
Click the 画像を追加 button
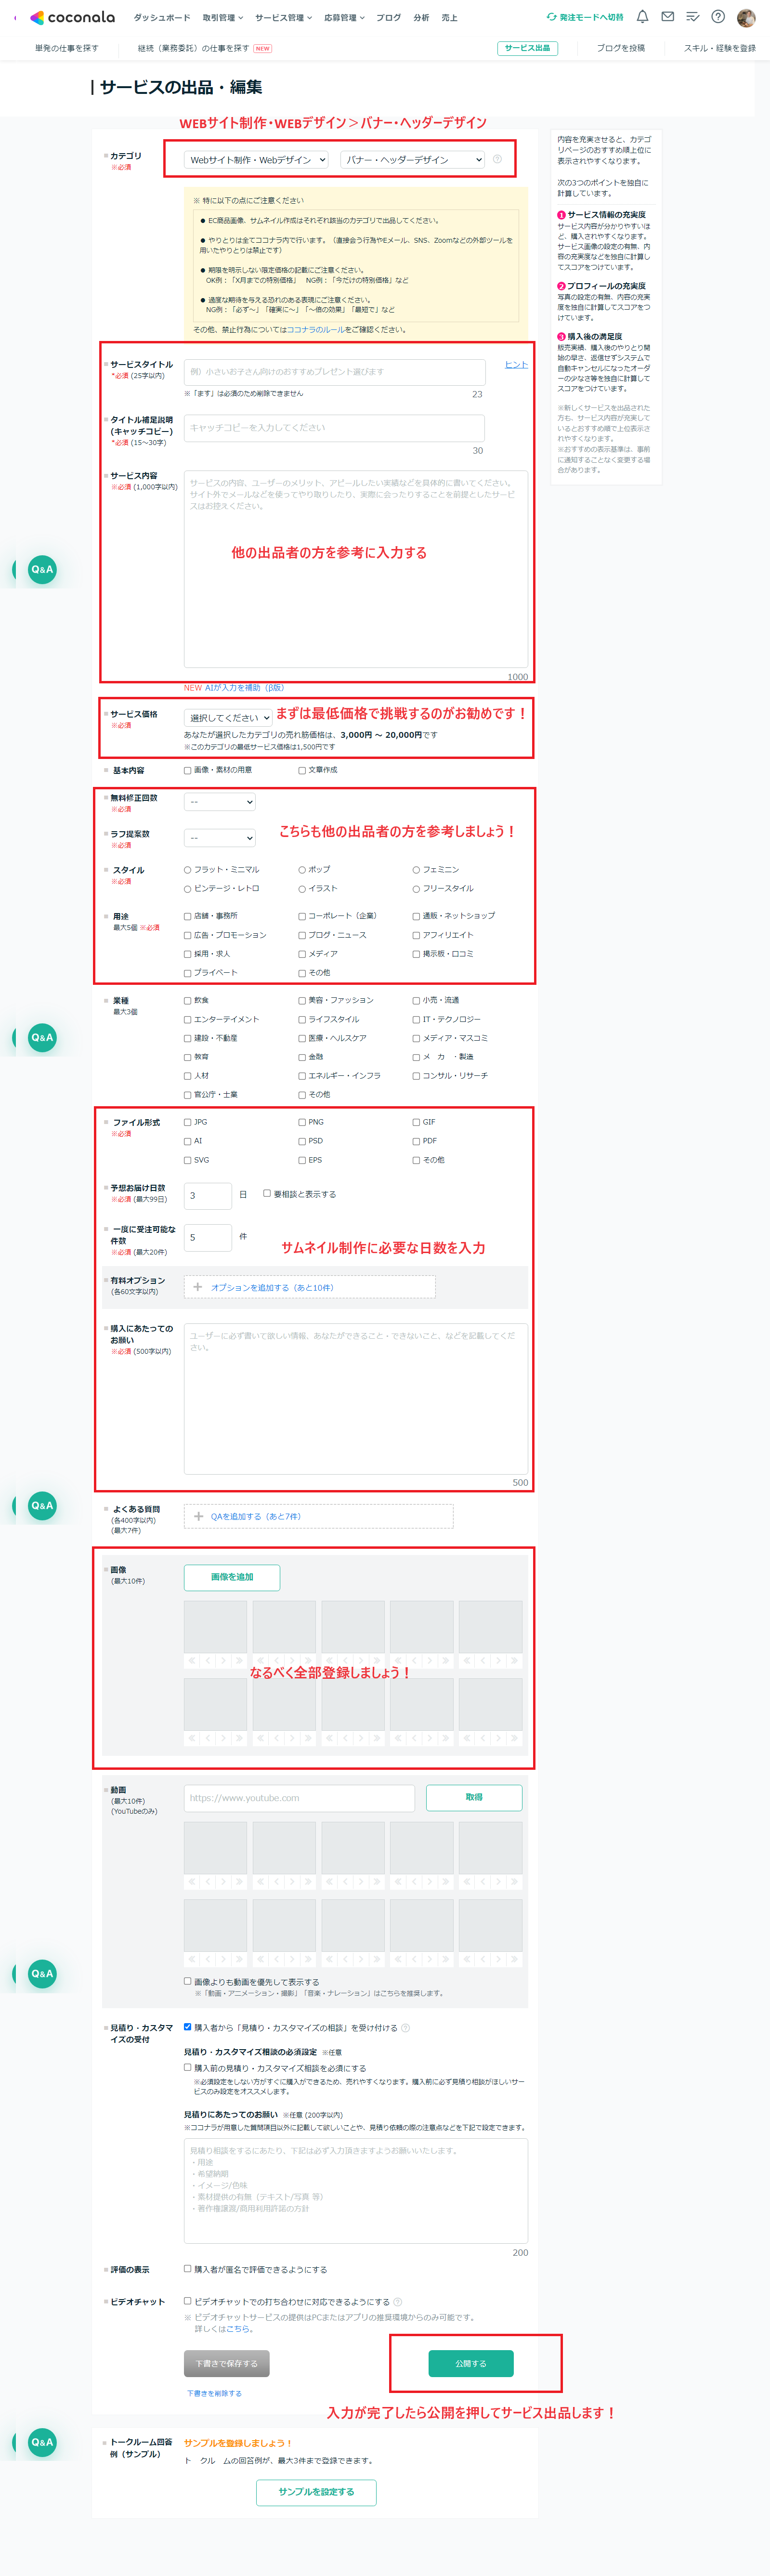click(232, 1577)
